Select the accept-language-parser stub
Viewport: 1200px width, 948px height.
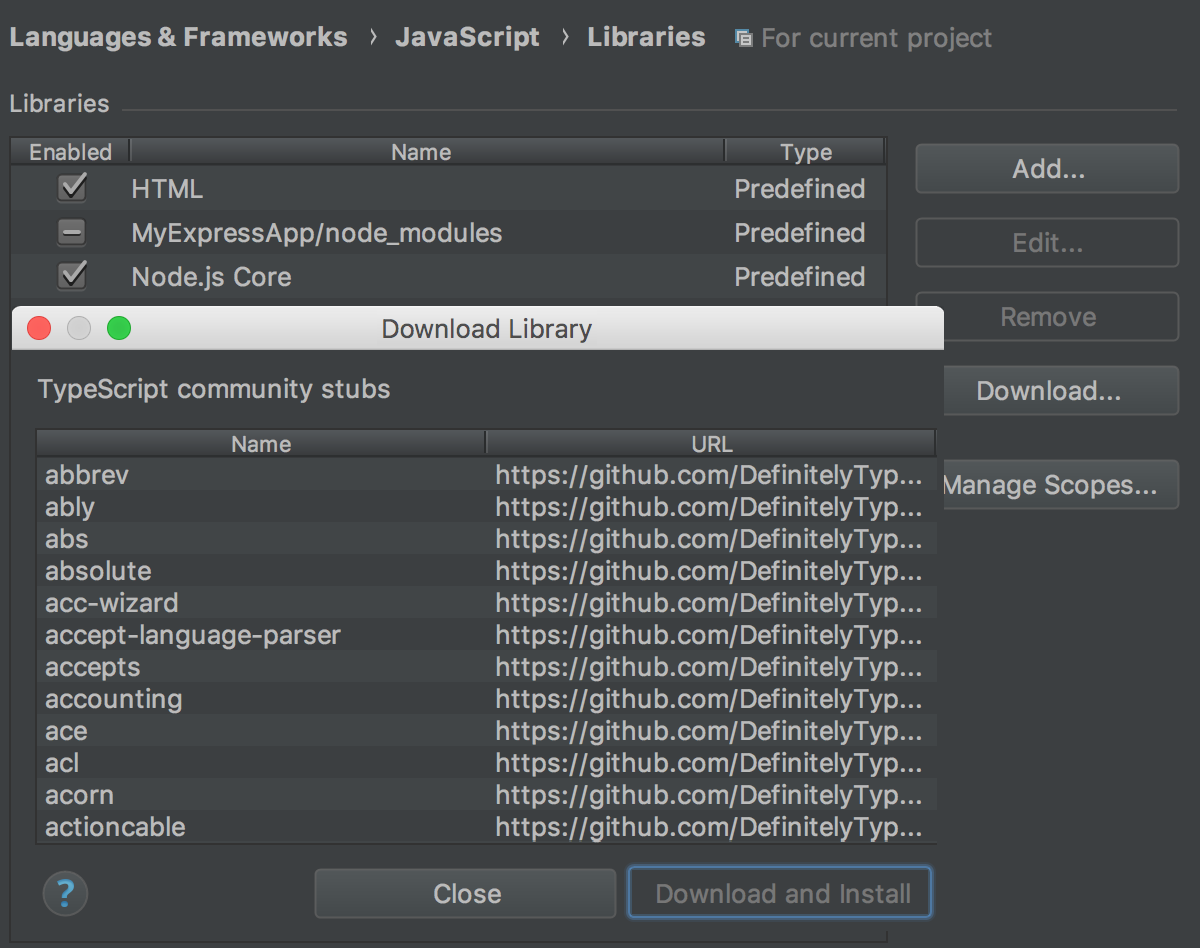tap(193, 635)
